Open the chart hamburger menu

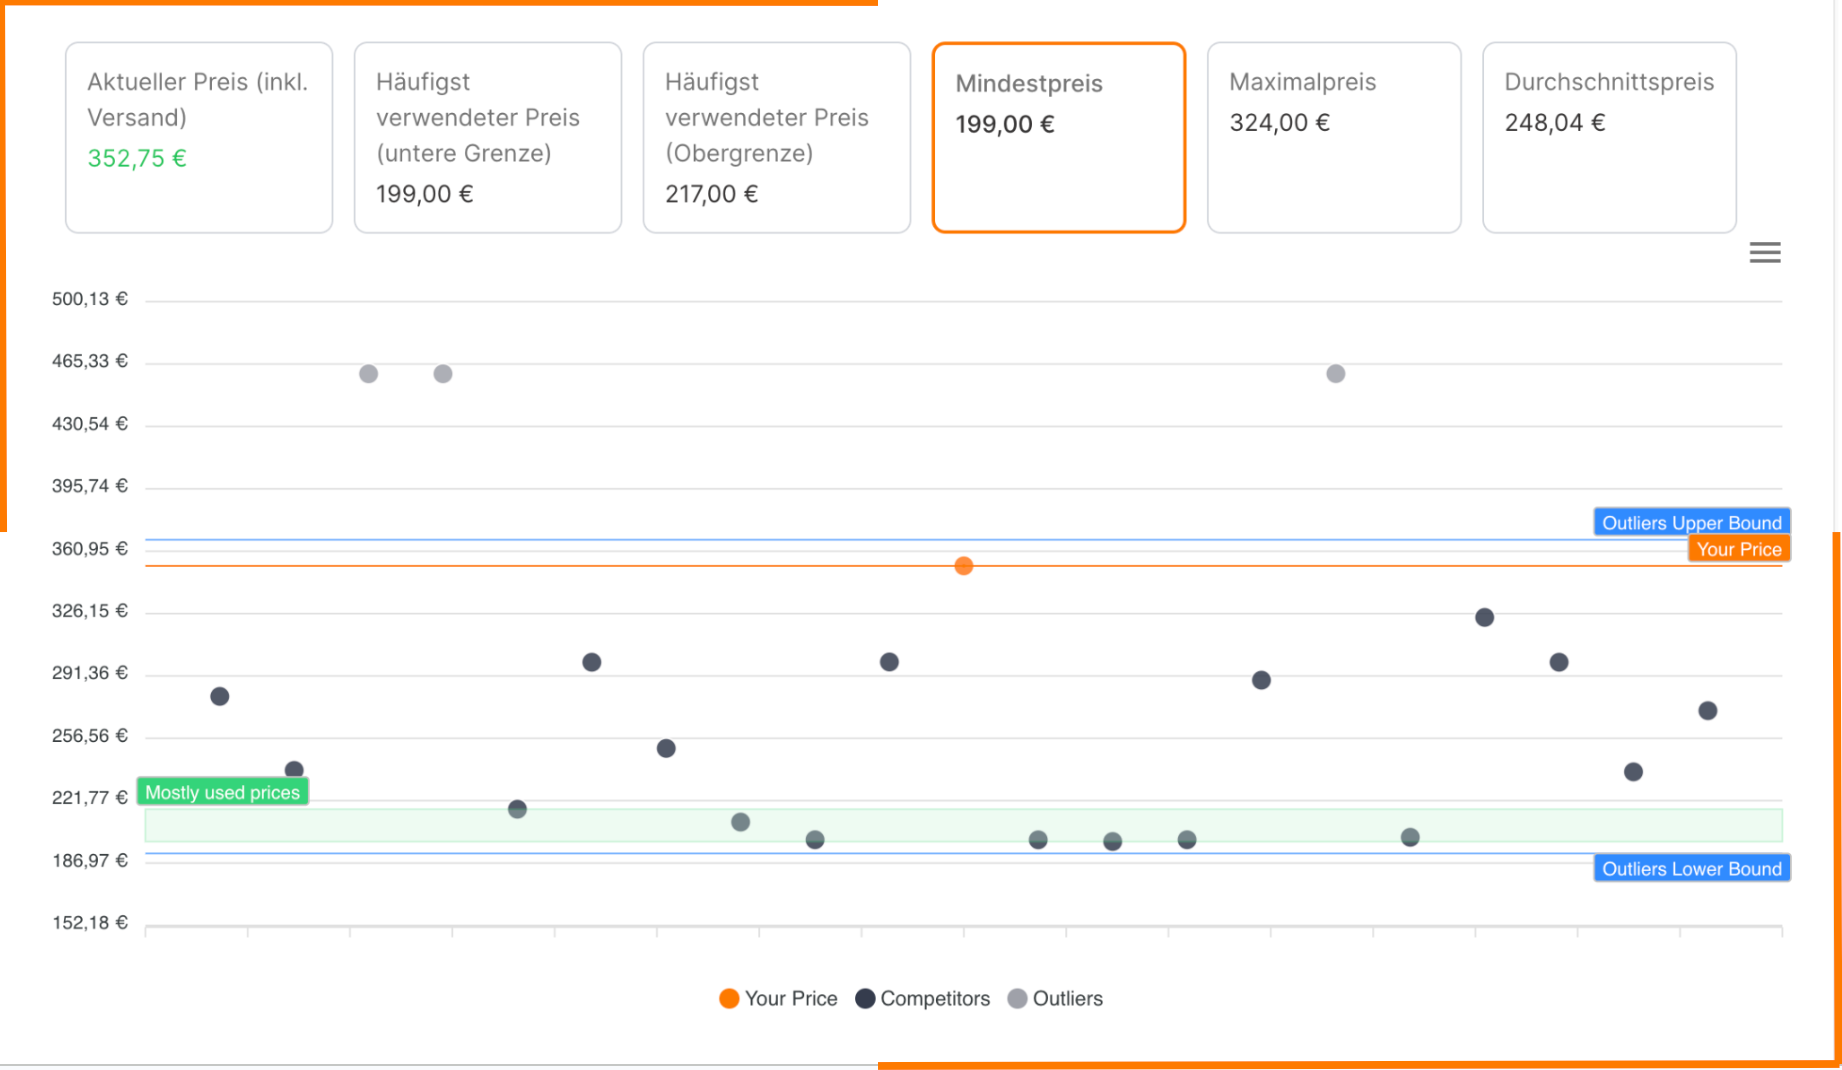click(1764, 253)
